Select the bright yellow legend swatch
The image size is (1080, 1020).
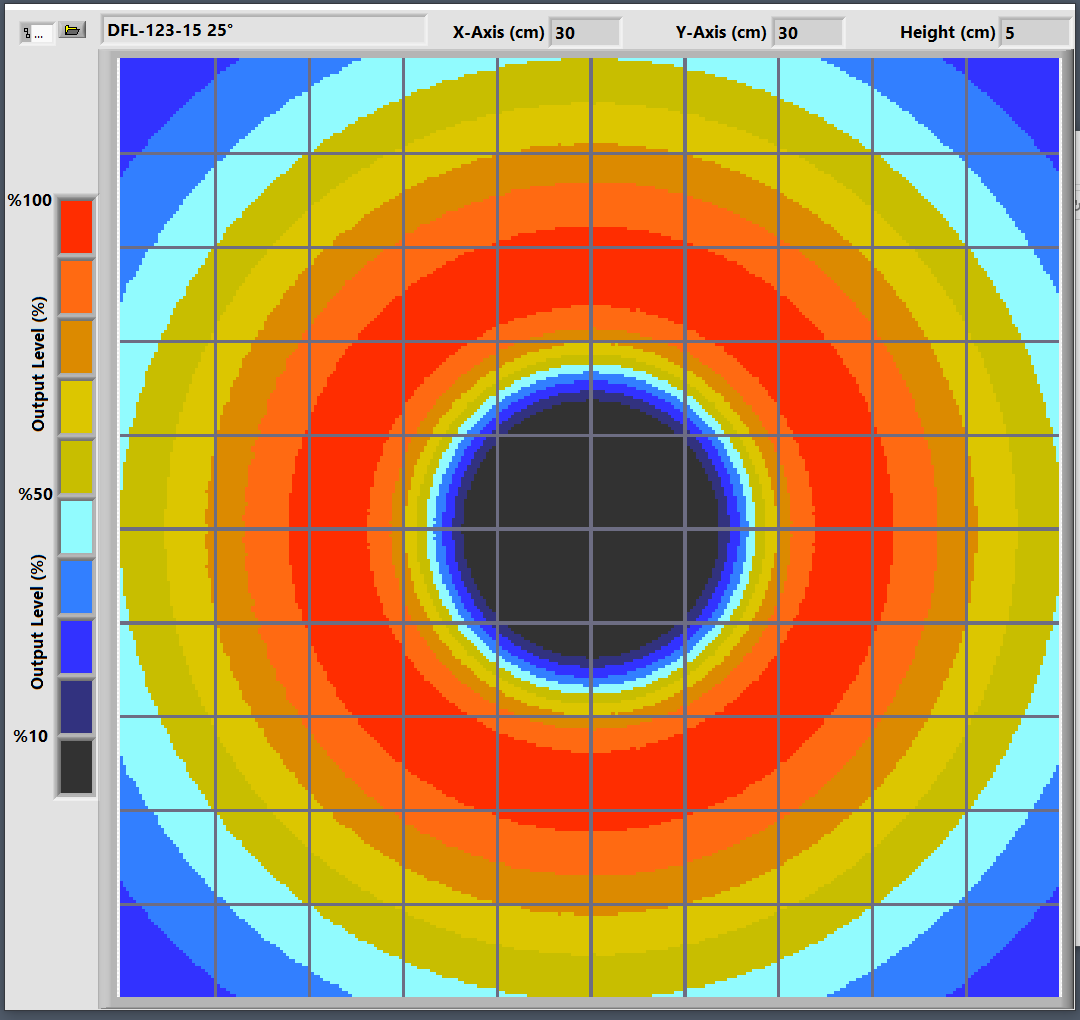coord(75,407)
